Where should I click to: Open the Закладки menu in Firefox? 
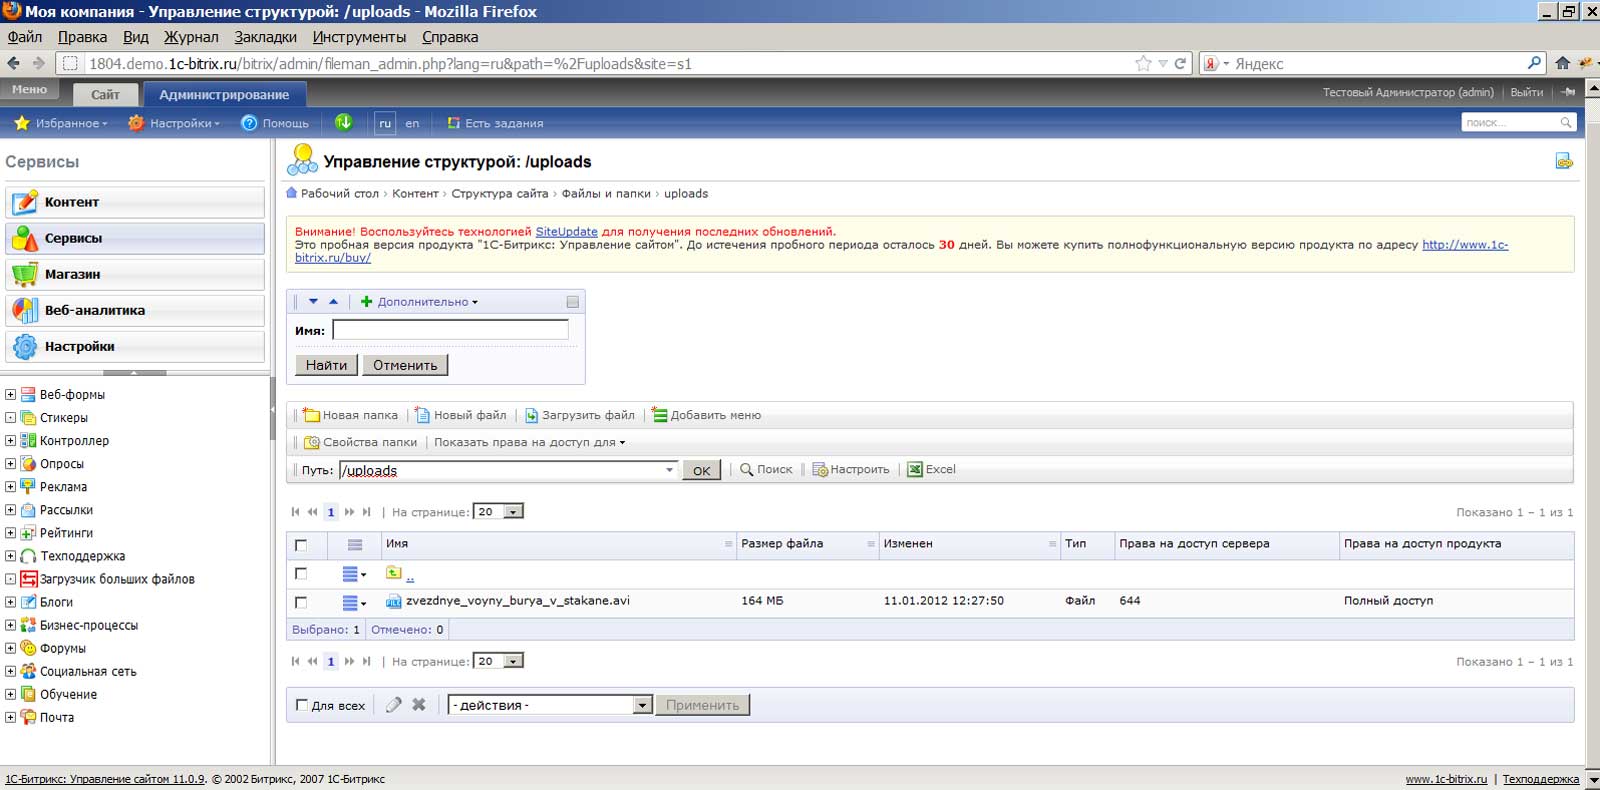click(265, 37)
